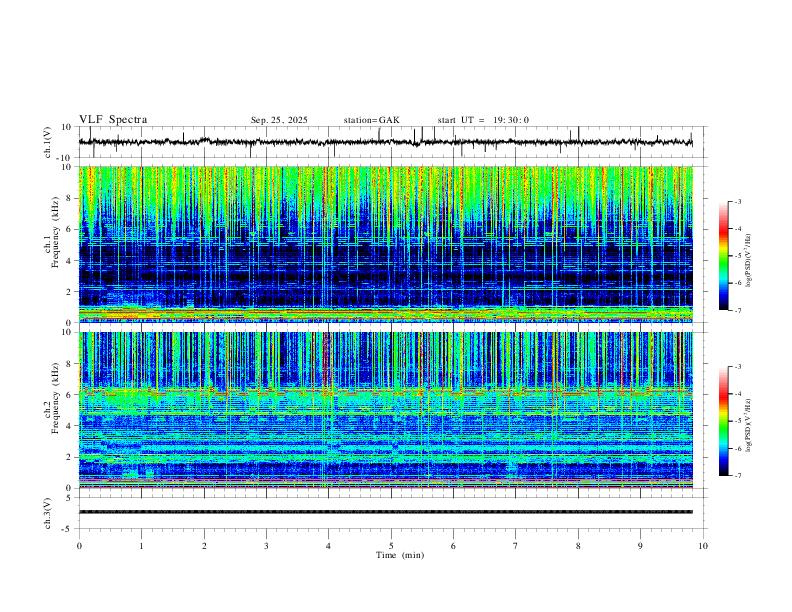Click the ch.2 spectrogram plot area

coord(385,410)
